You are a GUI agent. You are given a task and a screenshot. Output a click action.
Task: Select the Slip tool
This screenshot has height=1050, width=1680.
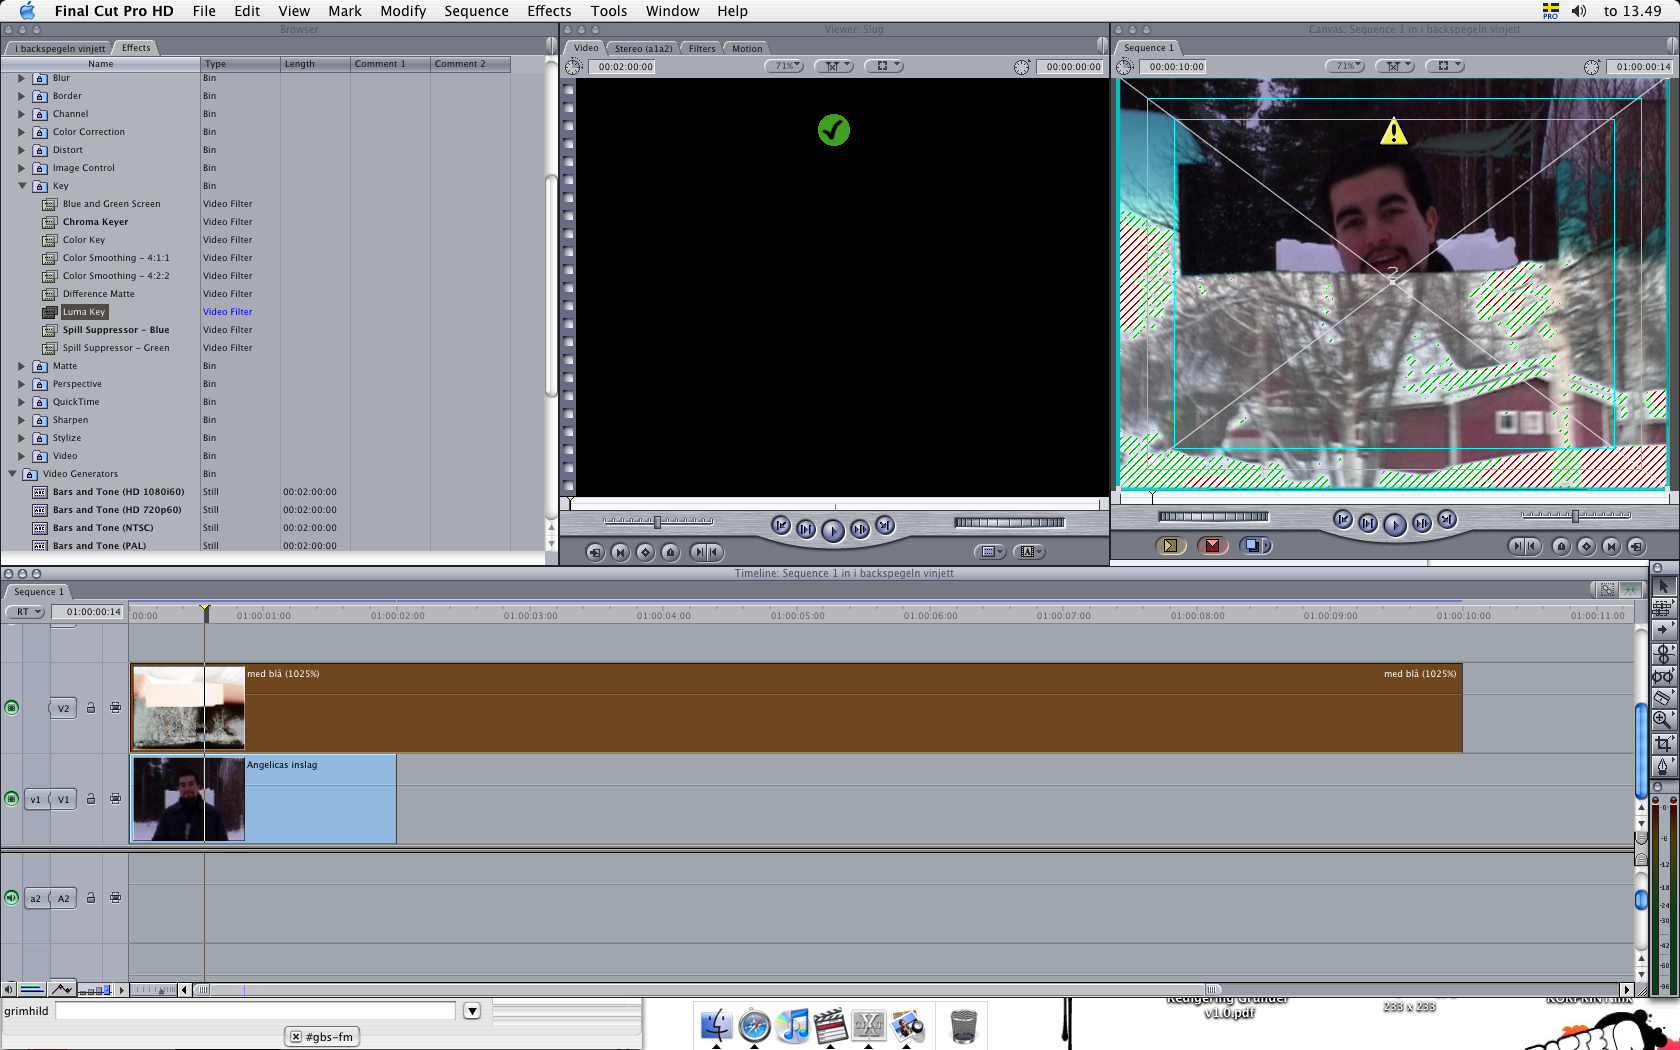point(1663,676)
